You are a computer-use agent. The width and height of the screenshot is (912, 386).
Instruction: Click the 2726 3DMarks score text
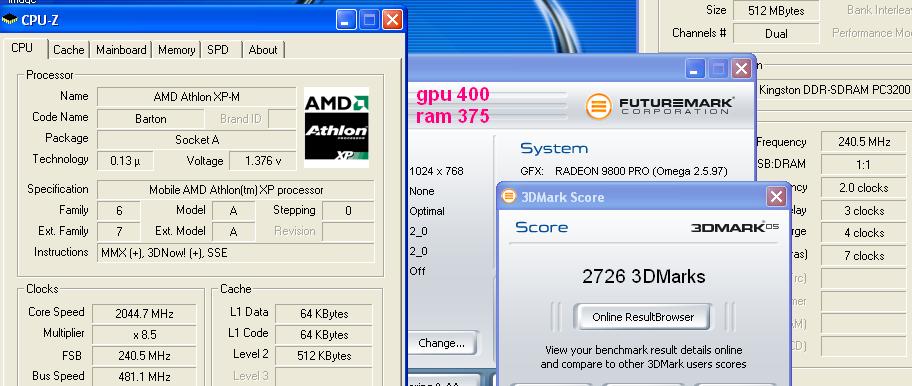[643, 276]
